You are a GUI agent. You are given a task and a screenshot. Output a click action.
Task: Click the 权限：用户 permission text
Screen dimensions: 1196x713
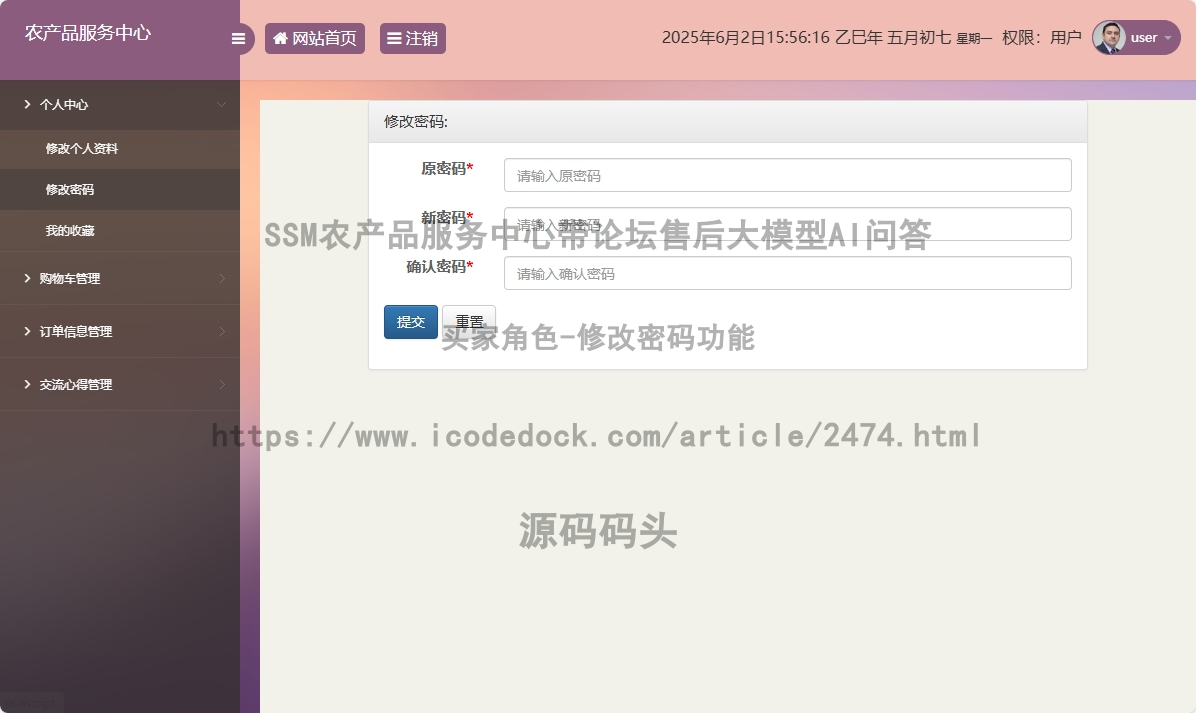coord(1041,37)
